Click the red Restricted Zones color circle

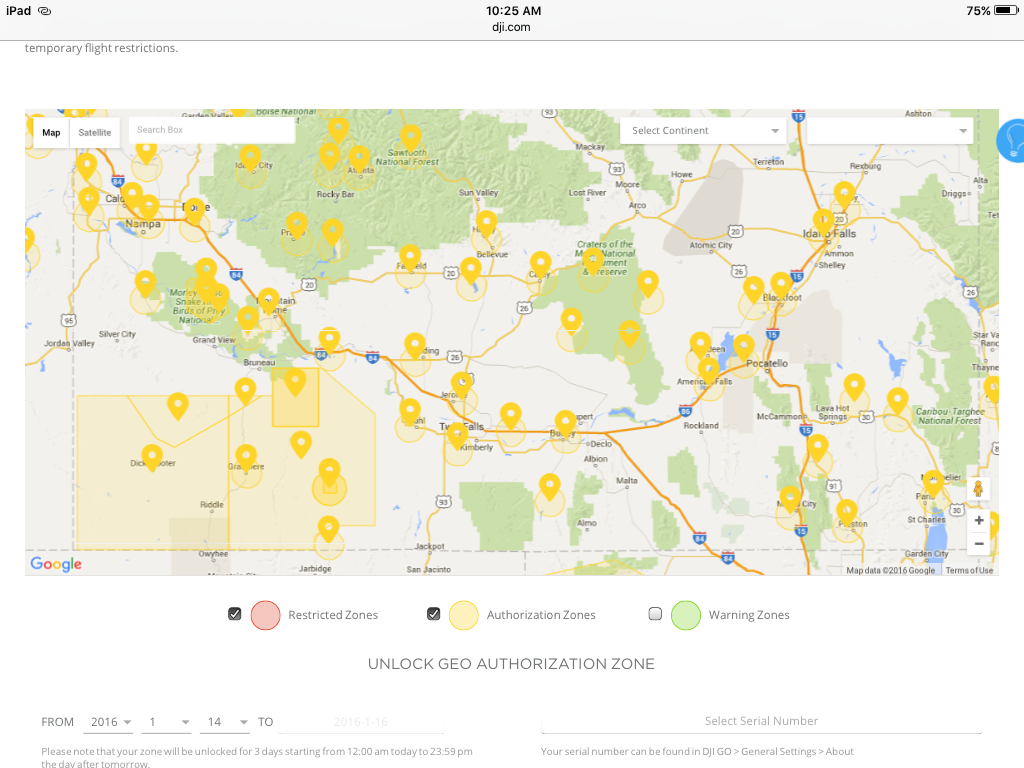[265, 615]
